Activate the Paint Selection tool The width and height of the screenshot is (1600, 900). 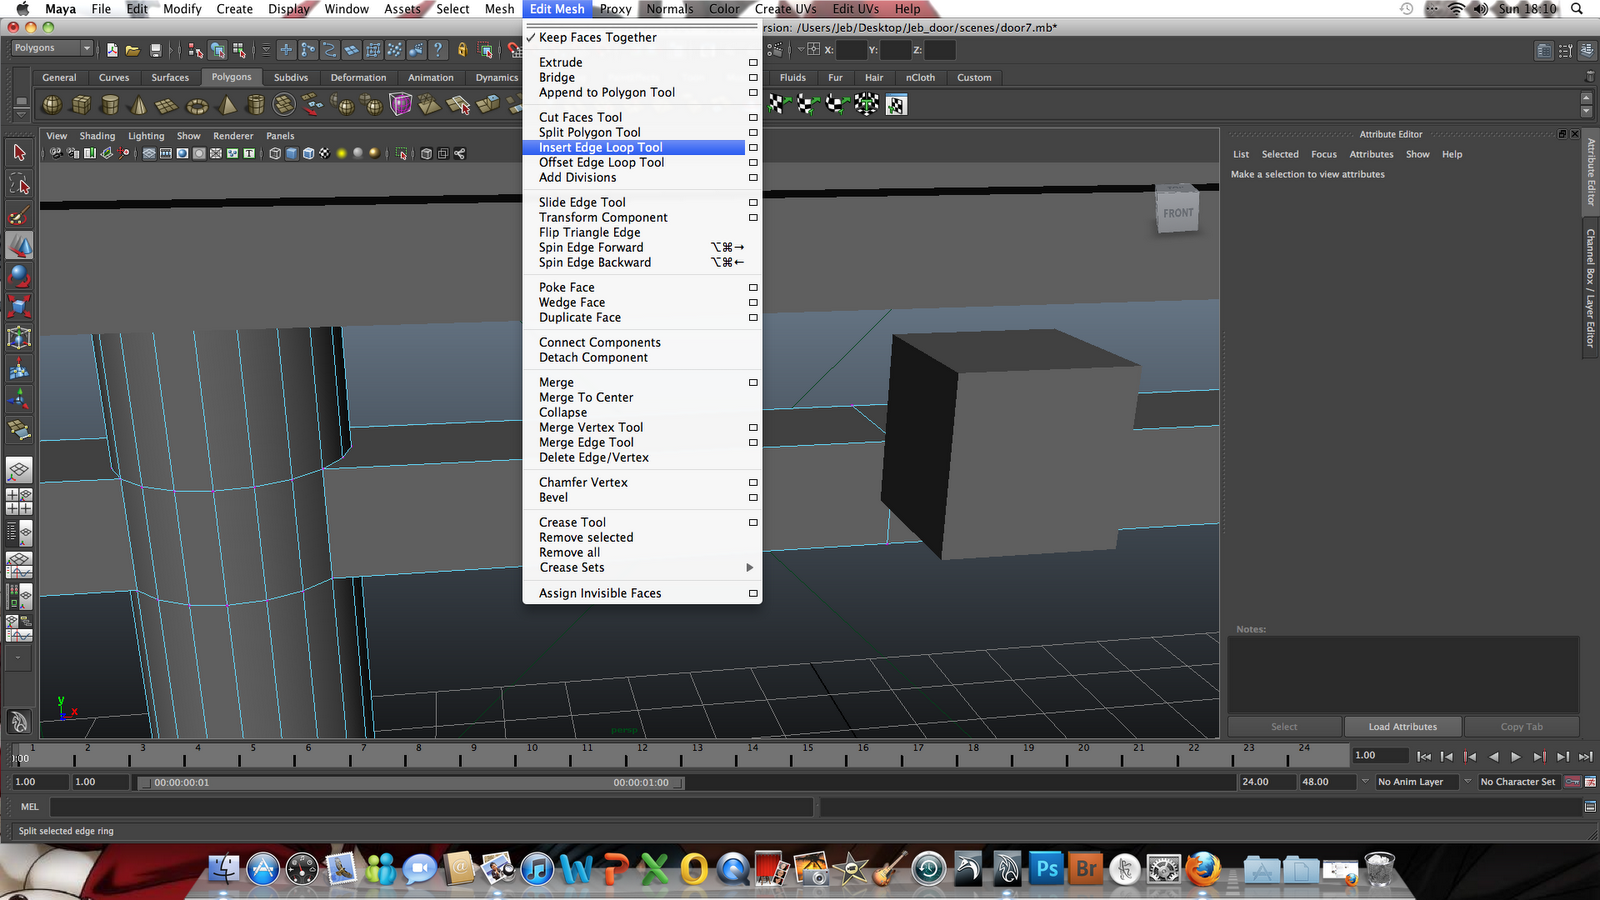pos(19,215)
